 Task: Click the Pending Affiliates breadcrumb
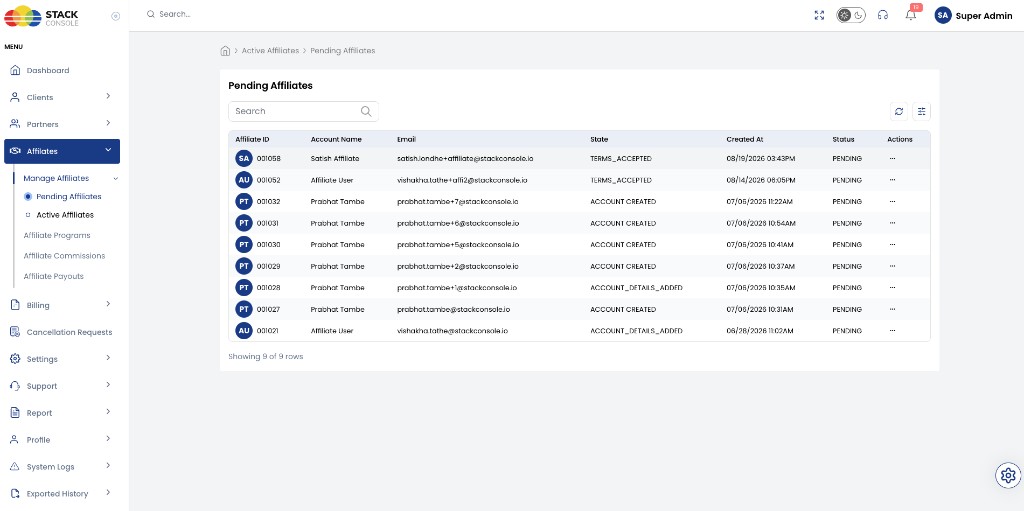coord(343,50)
